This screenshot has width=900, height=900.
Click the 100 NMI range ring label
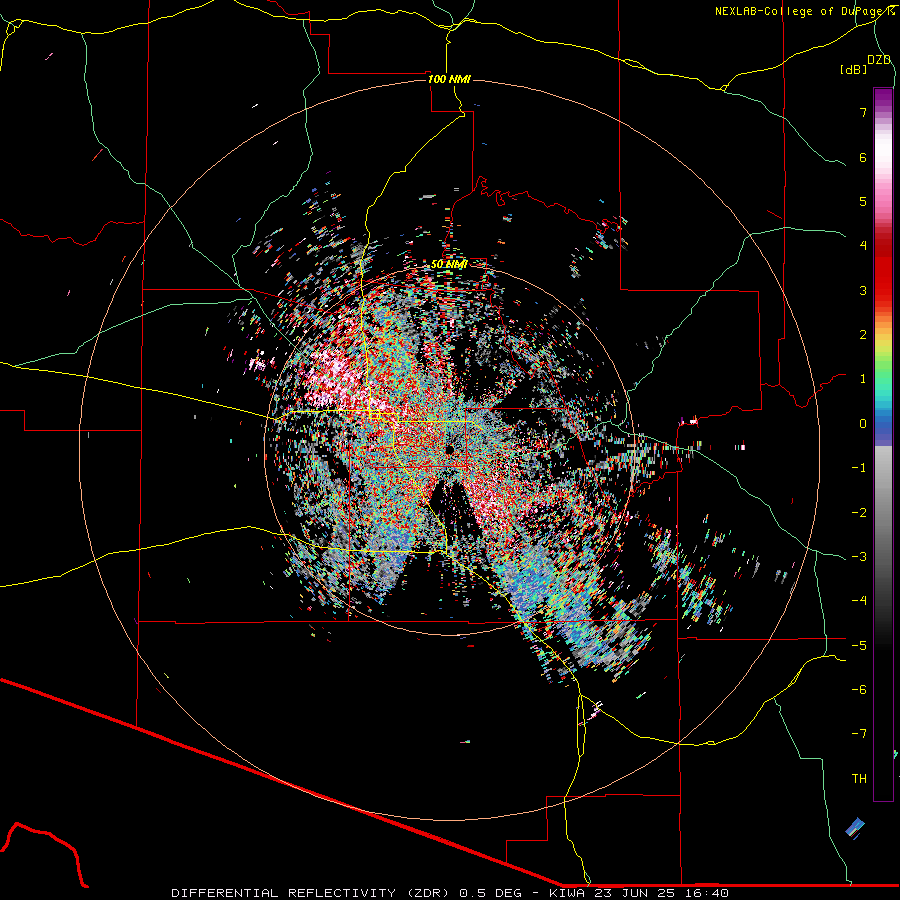tap(449, 79)
